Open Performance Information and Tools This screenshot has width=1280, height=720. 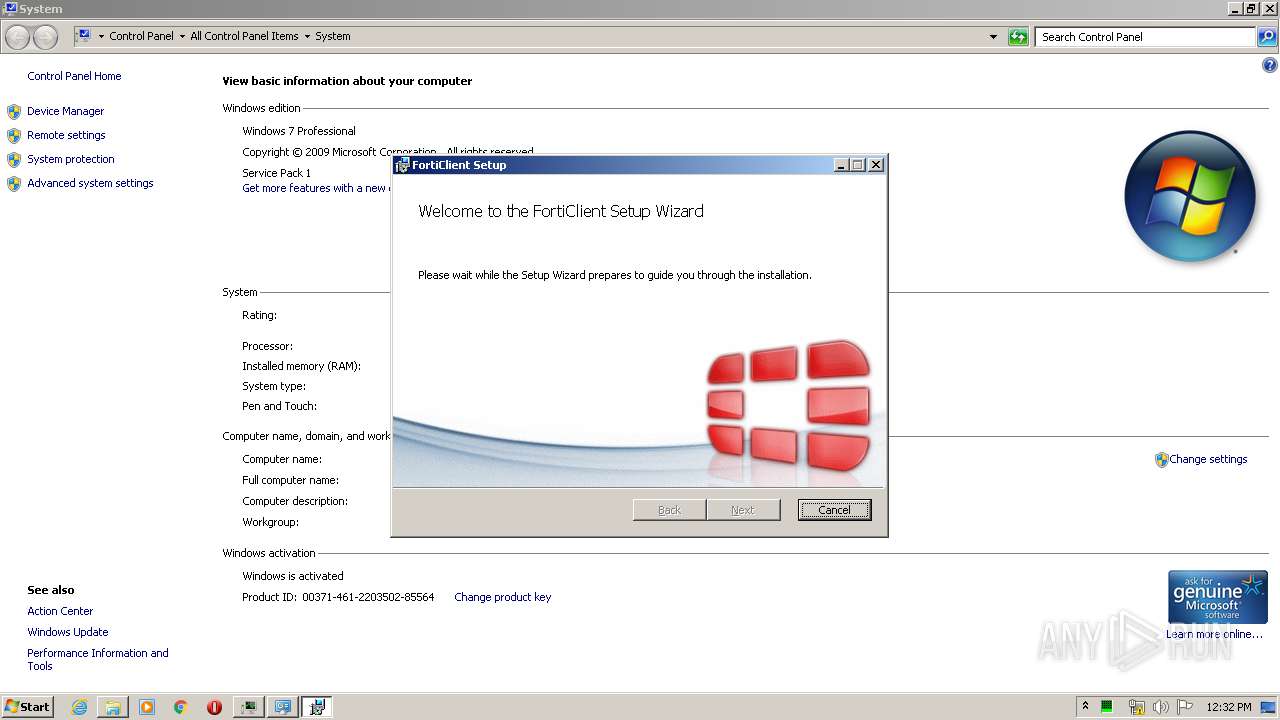(x=97, y=659)
